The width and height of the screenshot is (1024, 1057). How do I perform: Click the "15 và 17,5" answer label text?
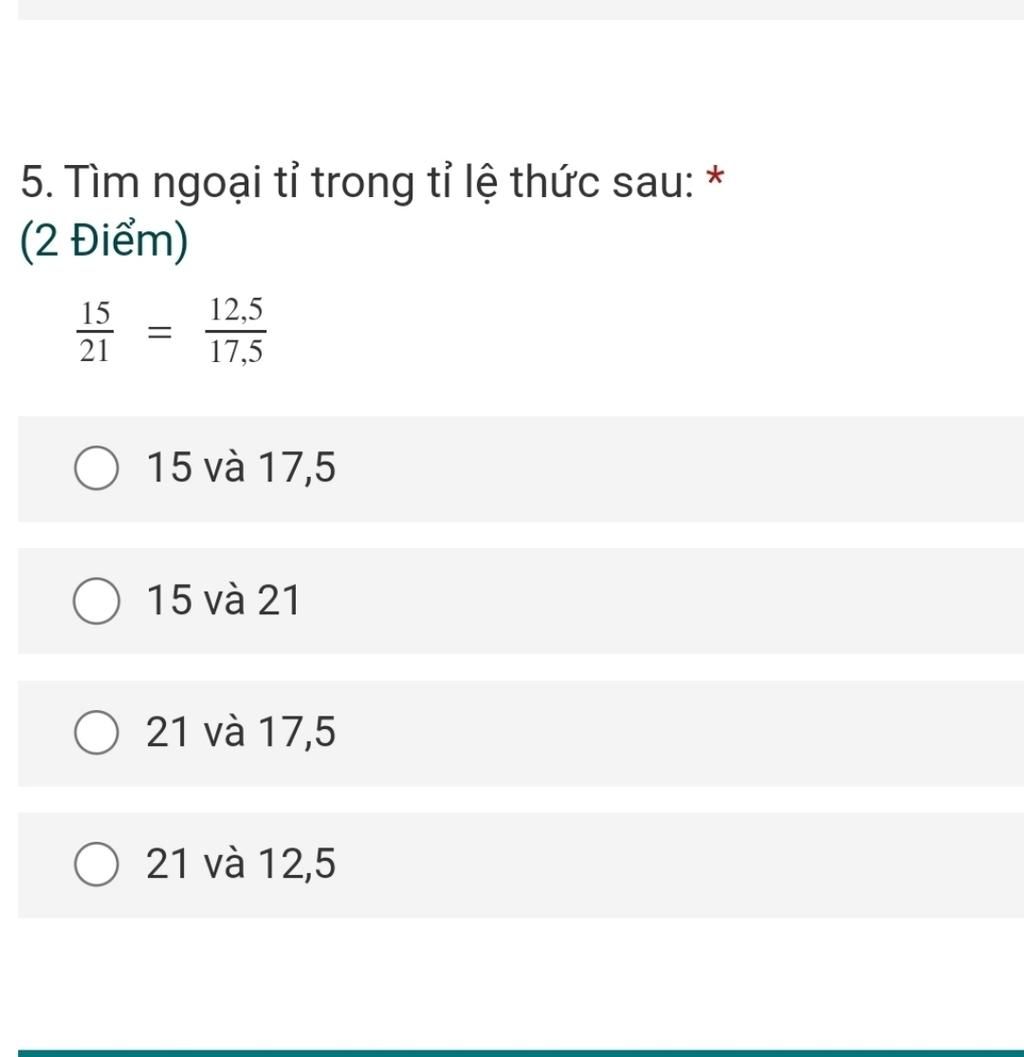241,468
